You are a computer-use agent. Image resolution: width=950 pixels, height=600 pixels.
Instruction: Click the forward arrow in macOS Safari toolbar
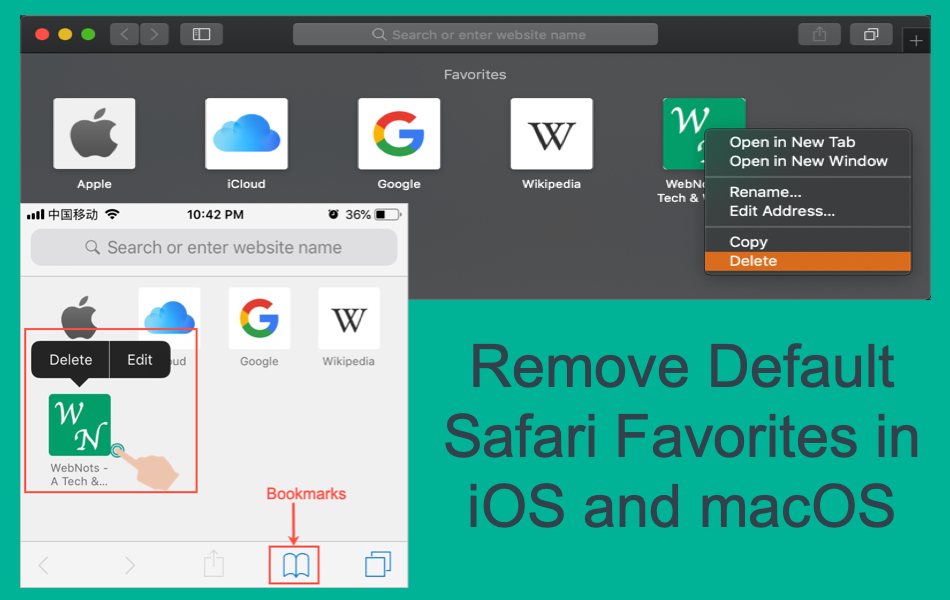154,34
